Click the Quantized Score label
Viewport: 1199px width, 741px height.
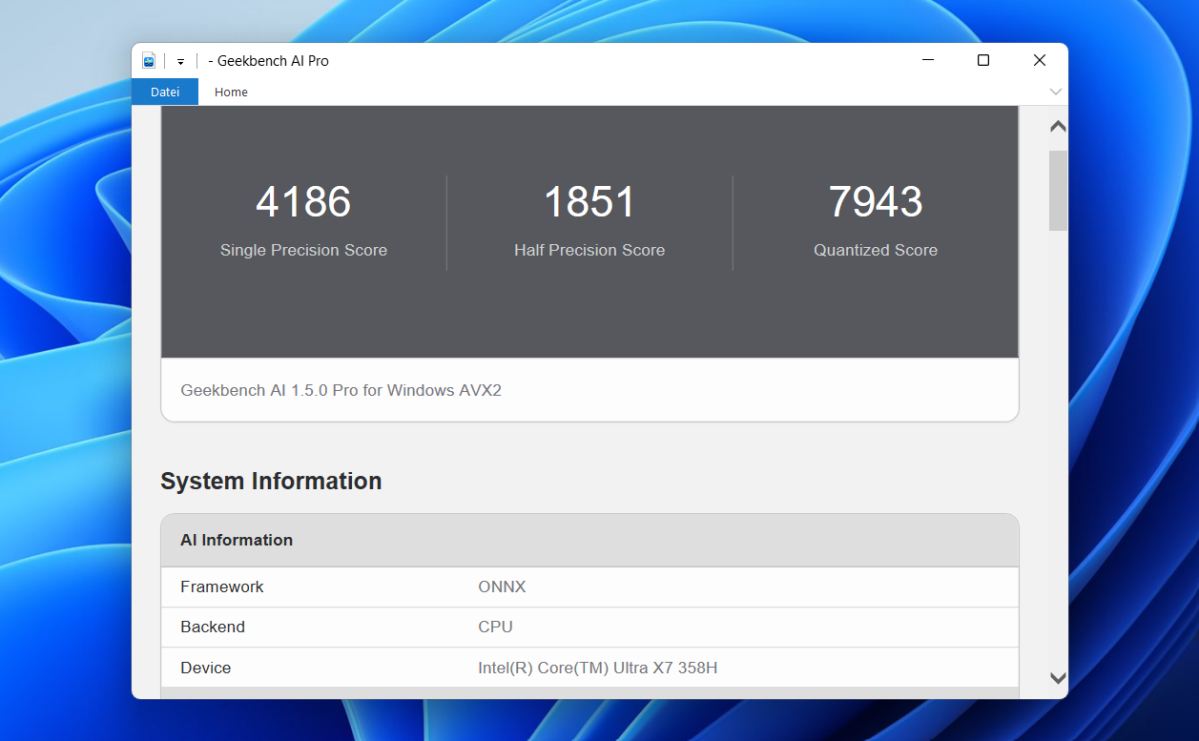pos(876,250)
